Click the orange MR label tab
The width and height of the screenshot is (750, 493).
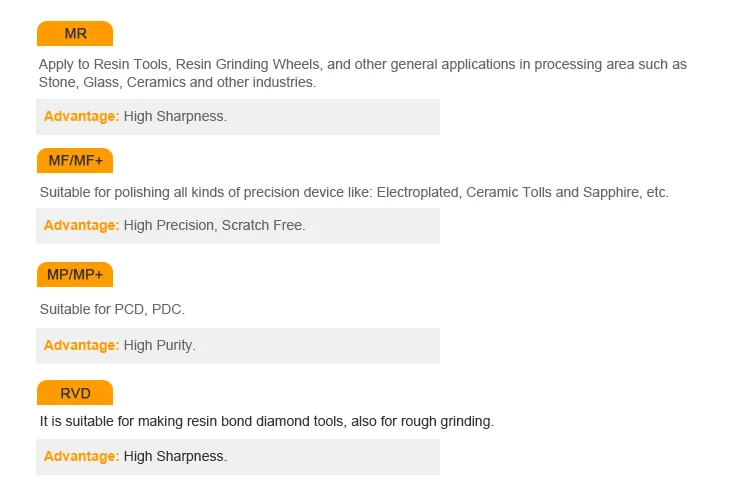75,33
